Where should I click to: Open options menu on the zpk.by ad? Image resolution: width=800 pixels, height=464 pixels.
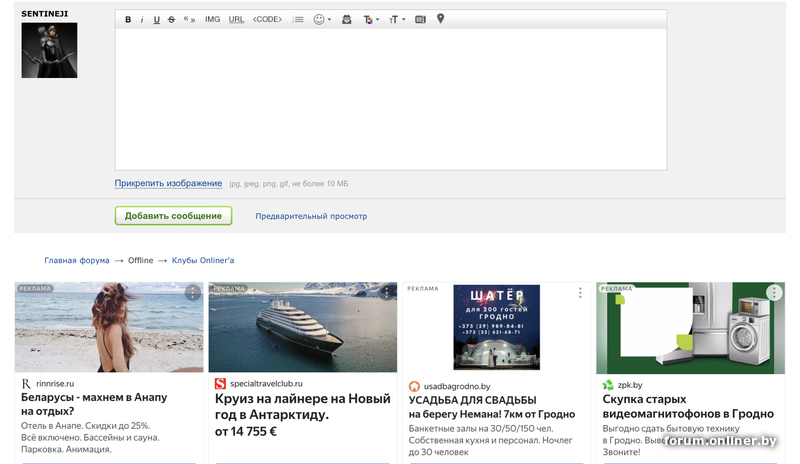(x=774, y=292)
